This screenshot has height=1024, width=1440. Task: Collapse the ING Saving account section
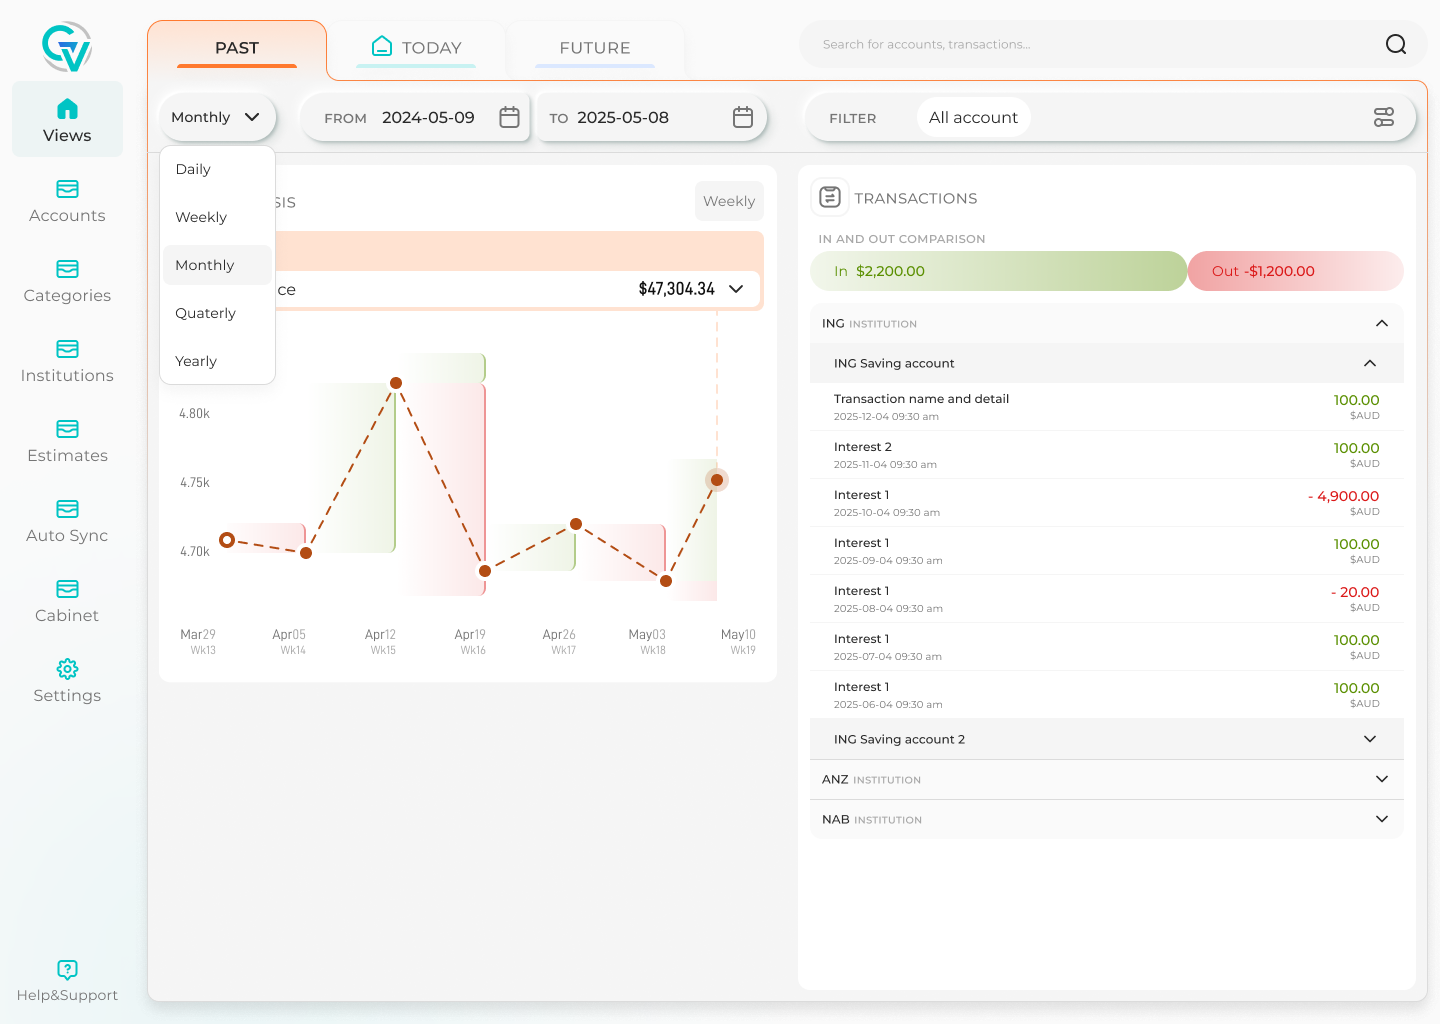(x=1370, y=363)
